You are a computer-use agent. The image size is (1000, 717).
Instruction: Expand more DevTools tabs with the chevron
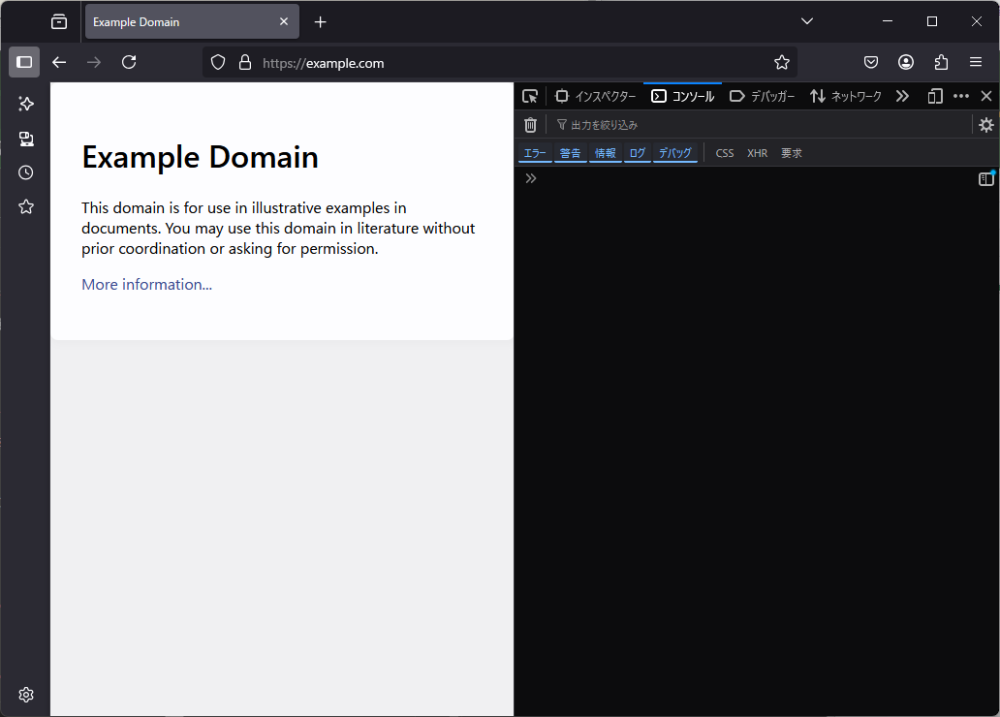pyautogui.click(x=902, y=96)
